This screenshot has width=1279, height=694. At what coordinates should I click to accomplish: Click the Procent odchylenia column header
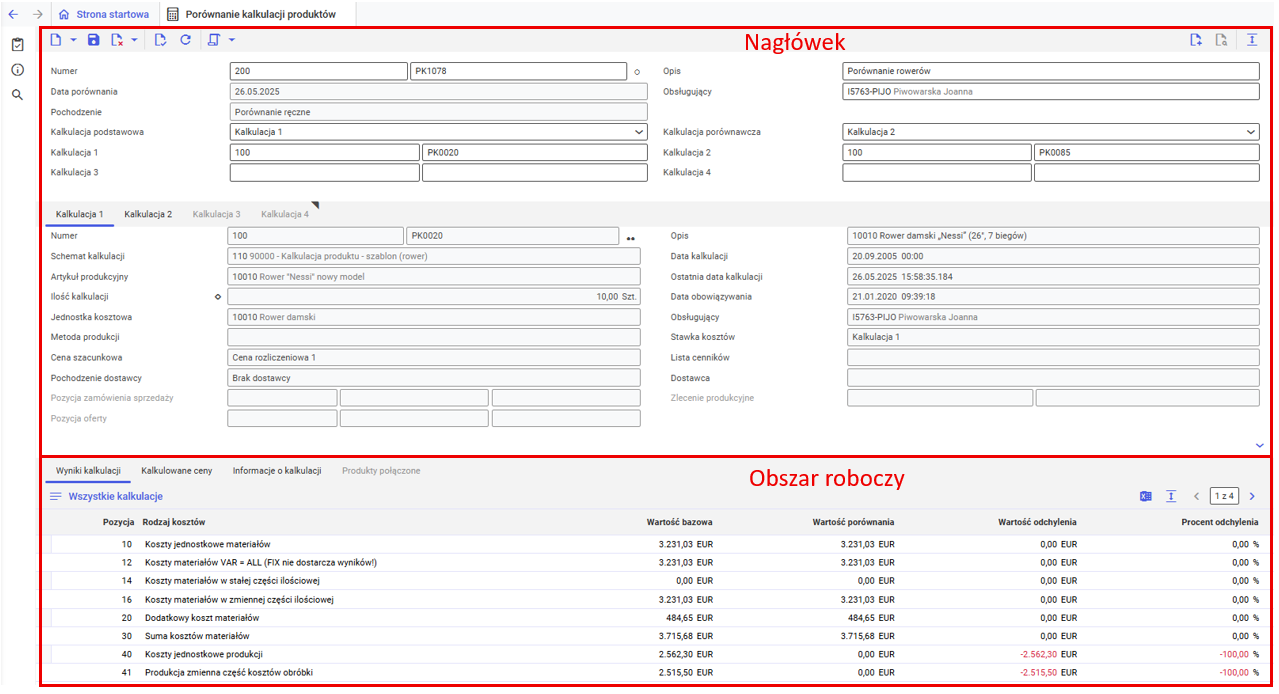(1219, 522)
